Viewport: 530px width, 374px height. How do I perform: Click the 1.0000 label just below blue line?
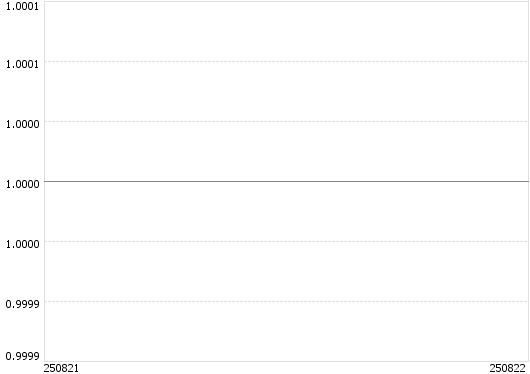[22, 244]
